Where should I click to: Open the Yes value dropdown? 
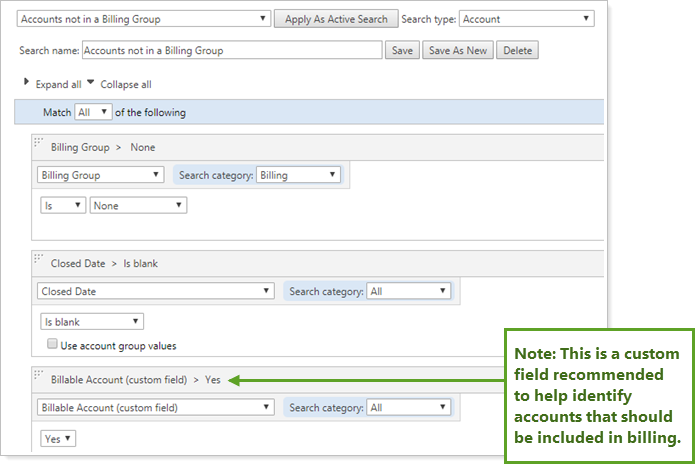pyautogui.click(x=58, y=439)
